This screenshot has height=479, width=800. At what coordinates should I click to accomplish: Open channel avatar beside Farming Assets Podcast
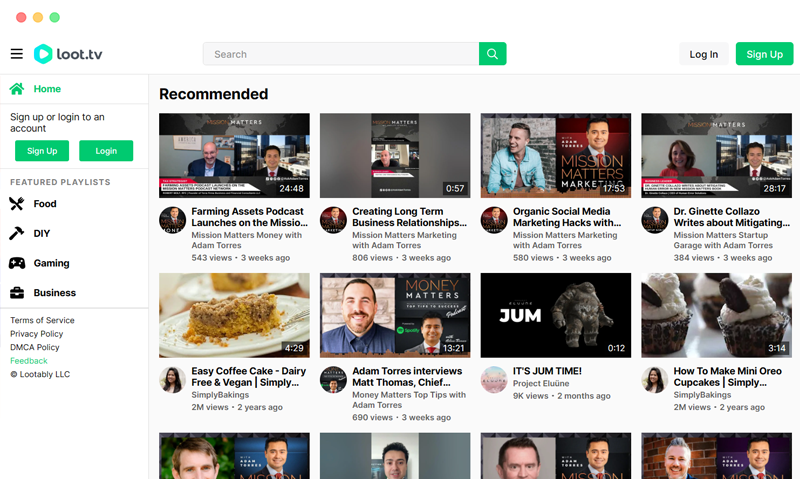[172, 220]
